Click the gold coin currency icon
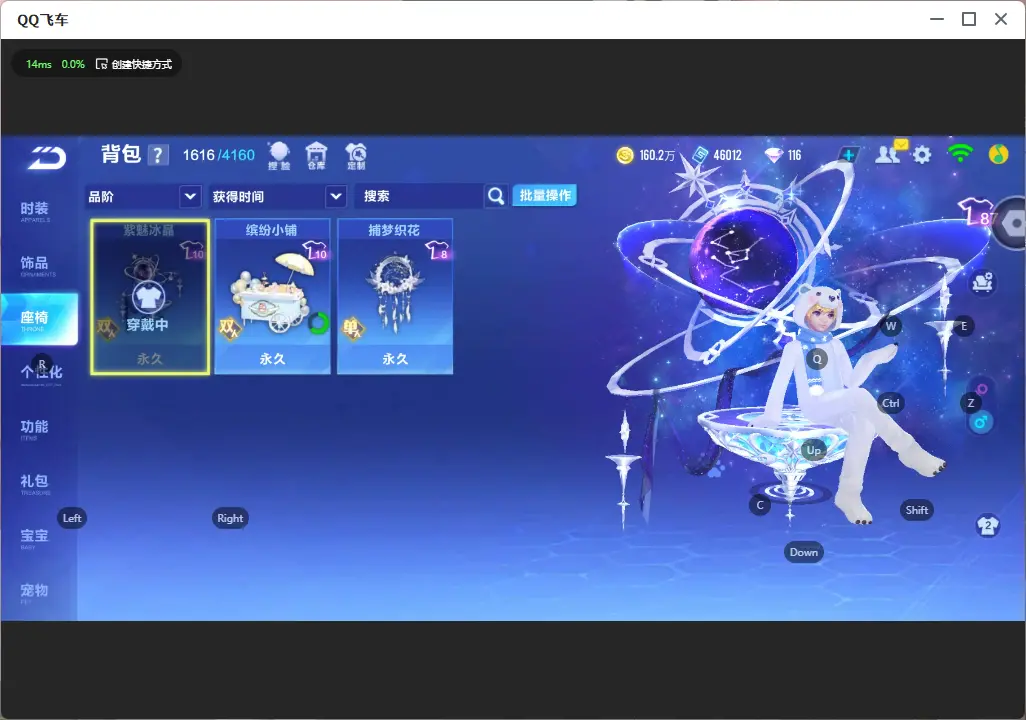1026x720 pixels. tap(625, 155)
